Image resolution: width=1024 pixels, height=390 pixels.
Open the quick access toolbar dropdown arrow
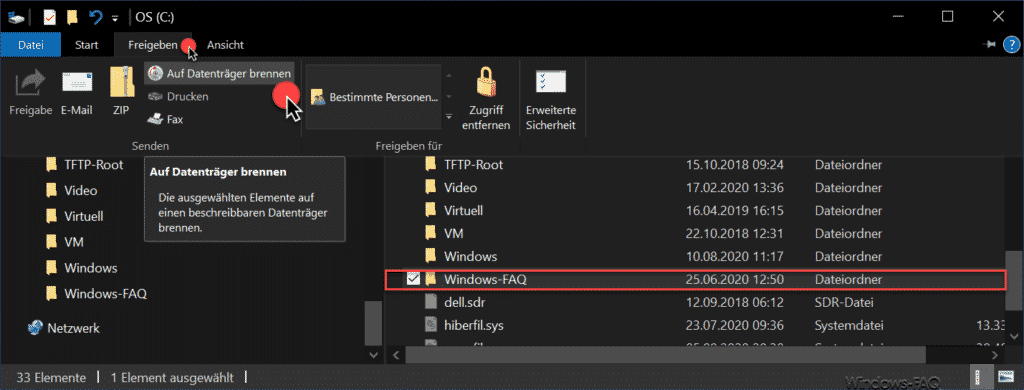click(116, 16)
